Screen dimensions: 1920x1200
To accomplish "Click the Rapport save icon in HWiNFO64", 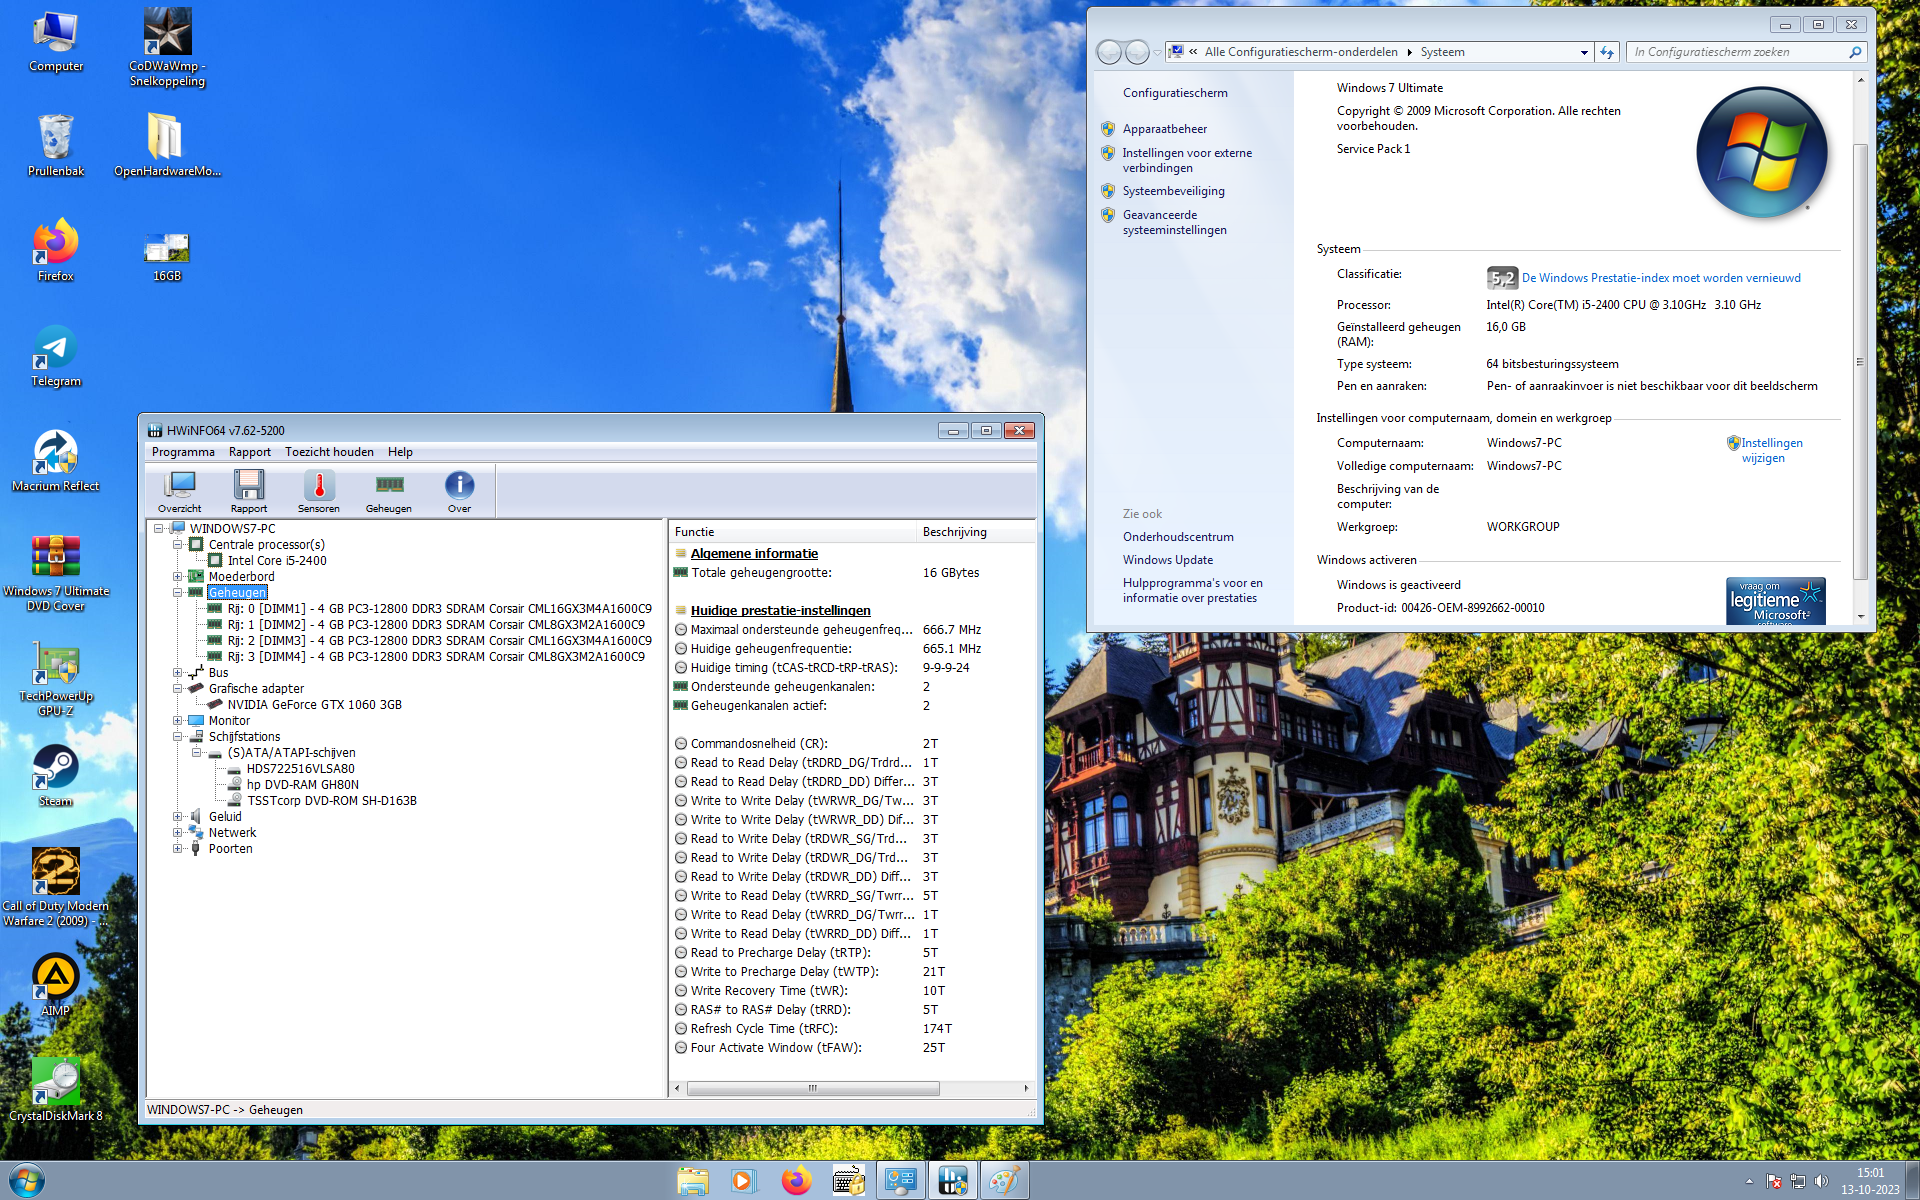I will pos(249,491).
